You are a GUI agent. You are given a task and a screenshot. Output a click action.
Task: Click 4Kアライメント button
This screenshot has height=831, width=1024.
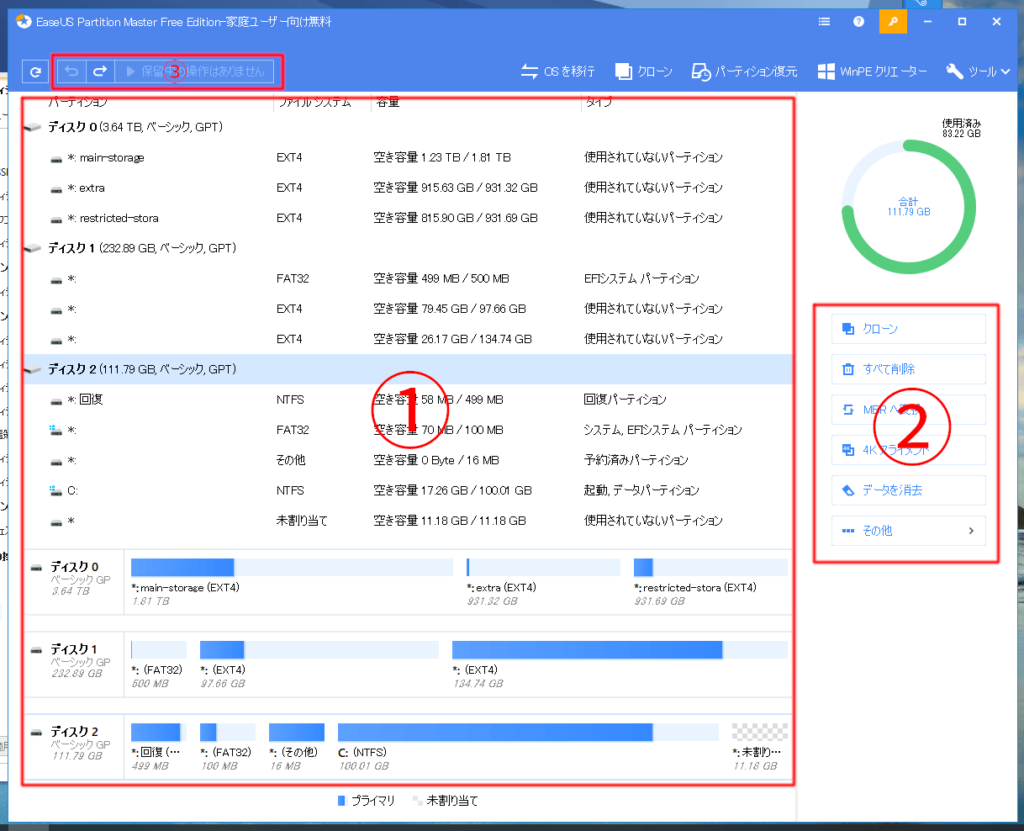(x=908, y=450)
